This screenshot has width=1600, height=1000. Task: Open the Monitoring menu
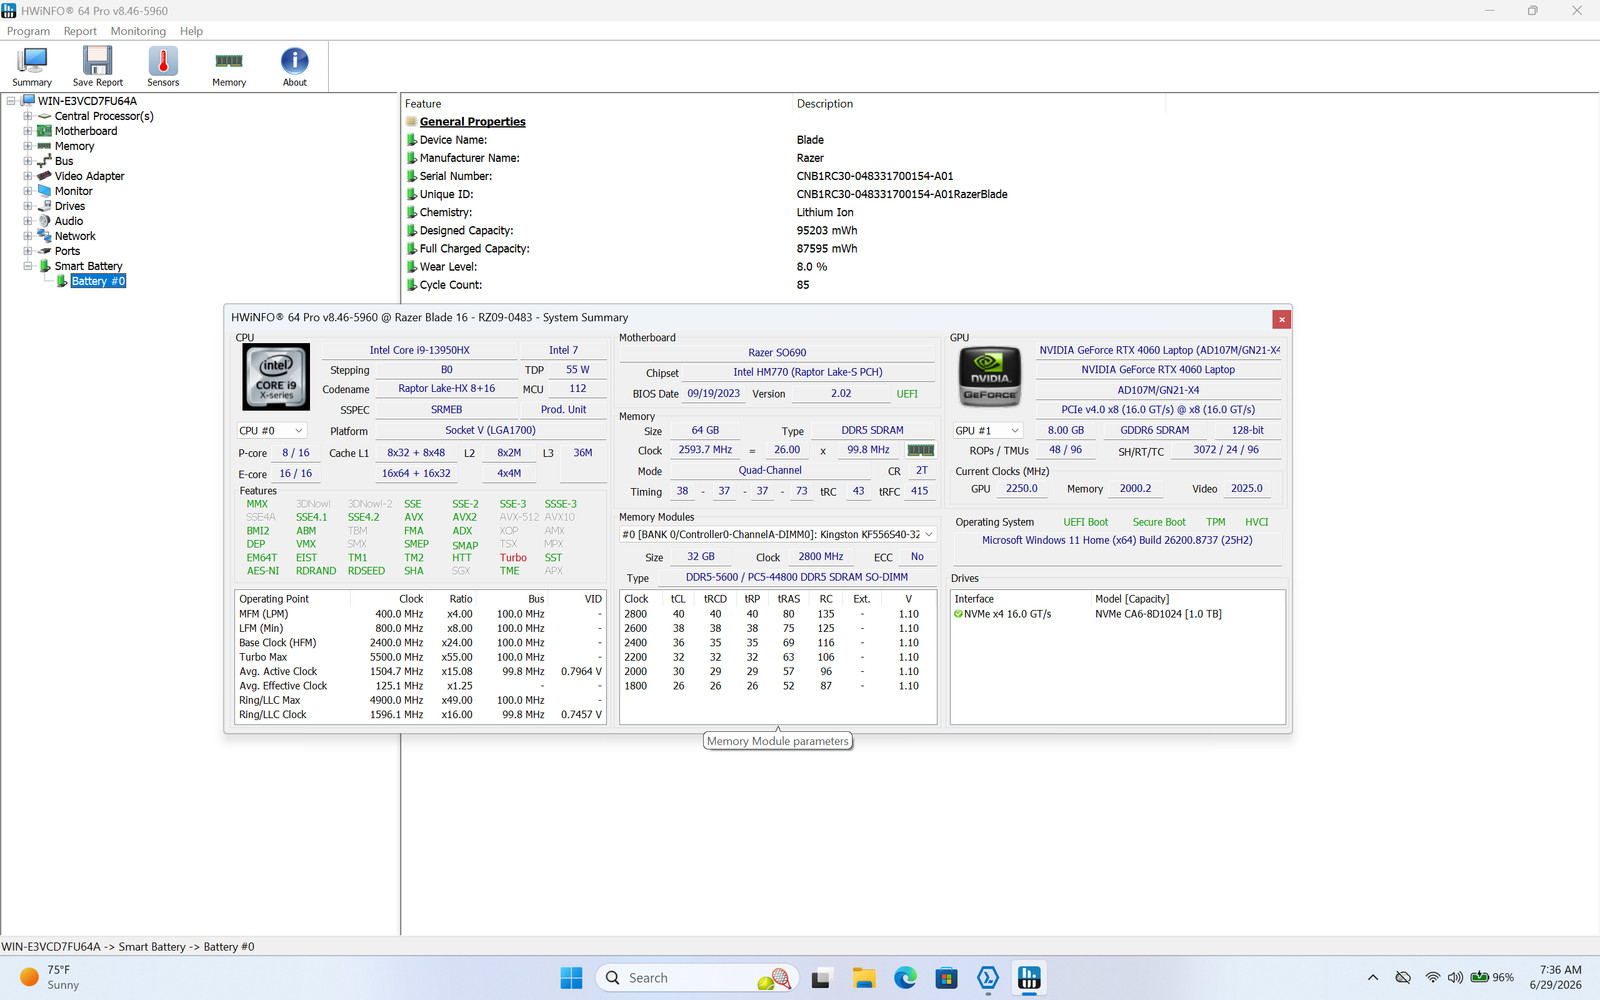coord(138,31)
